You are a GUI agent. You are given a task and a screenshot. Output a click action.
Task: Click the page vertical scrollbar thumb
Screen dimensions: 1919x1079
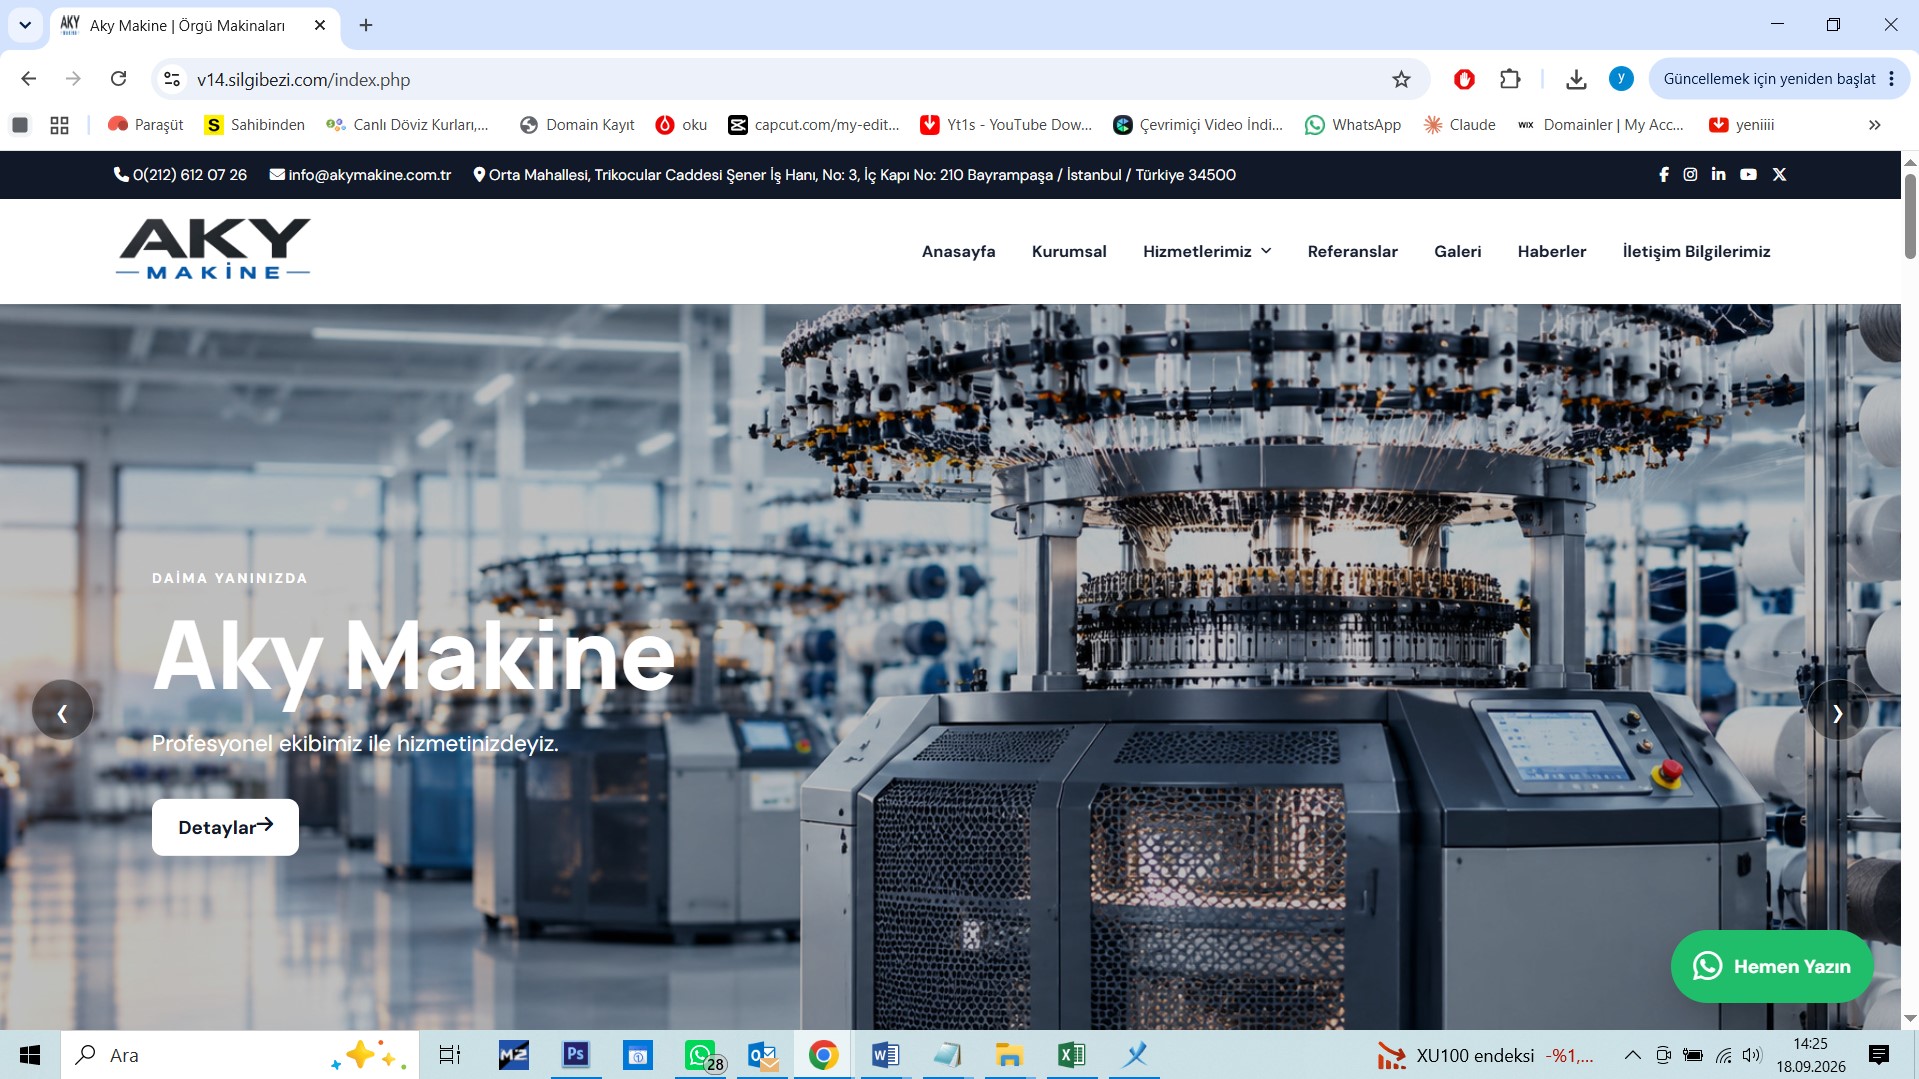coord(1910,215)
